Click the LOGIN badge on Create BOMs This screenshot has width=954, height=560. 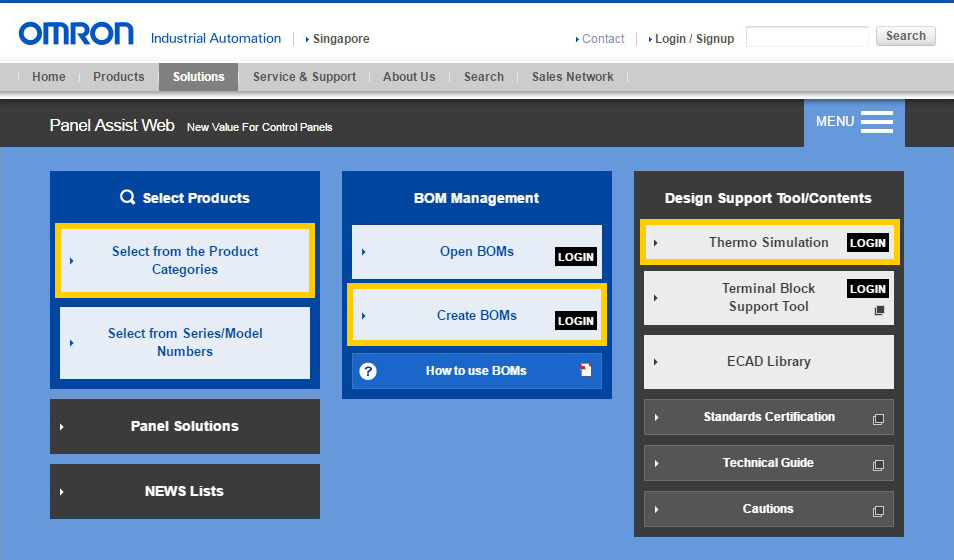[575, 321]
